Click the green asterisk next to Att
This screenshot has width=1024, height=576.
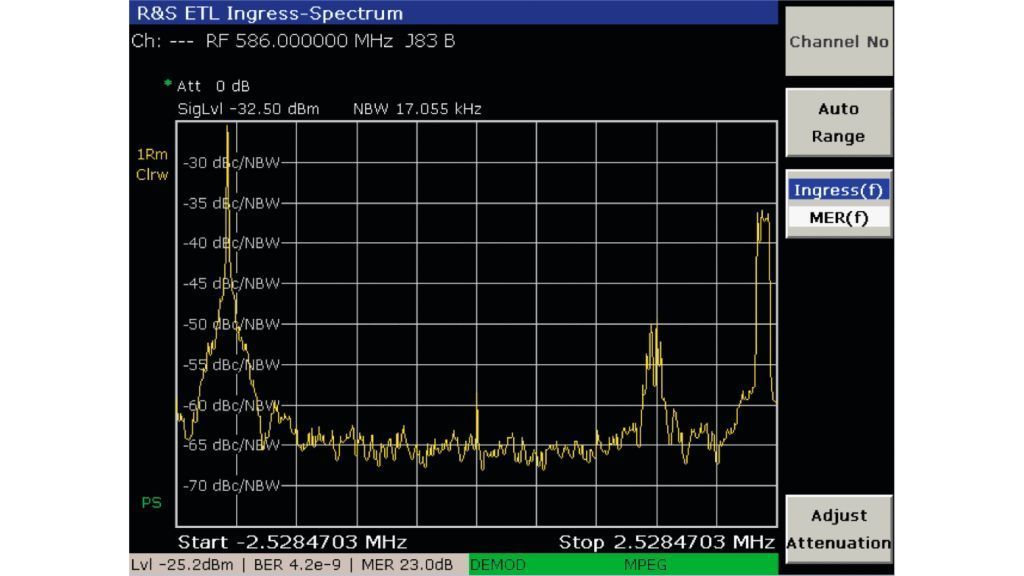168,86
